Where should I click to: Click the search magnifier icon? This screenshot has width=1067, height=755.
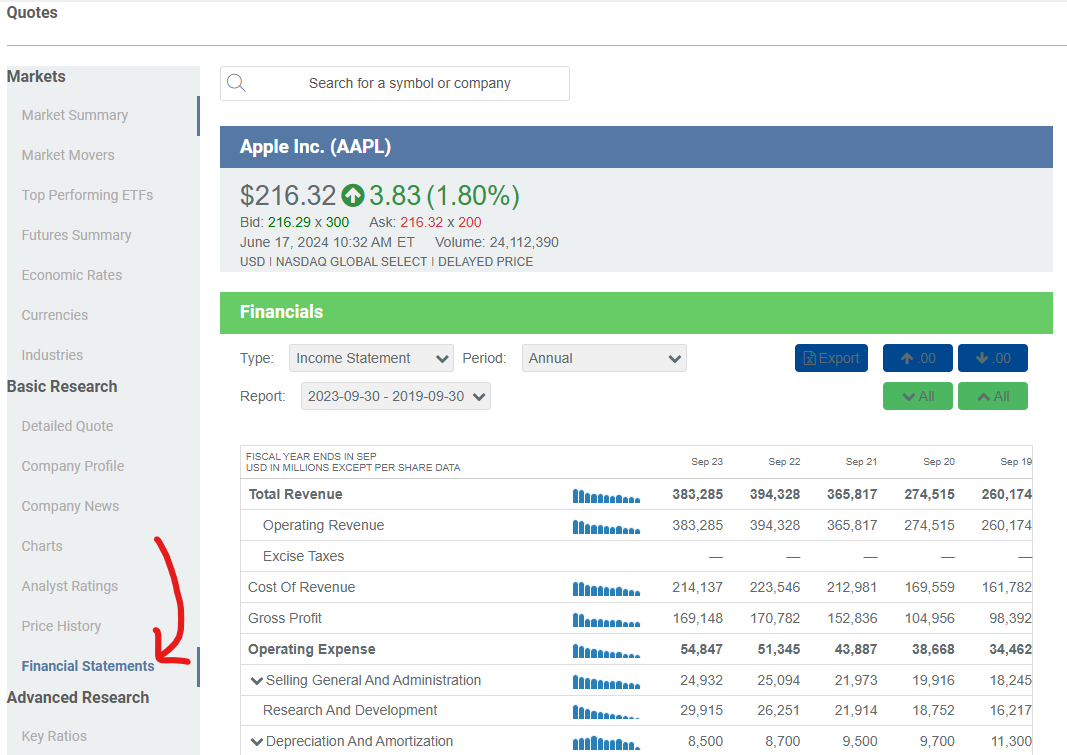[236, 83]
